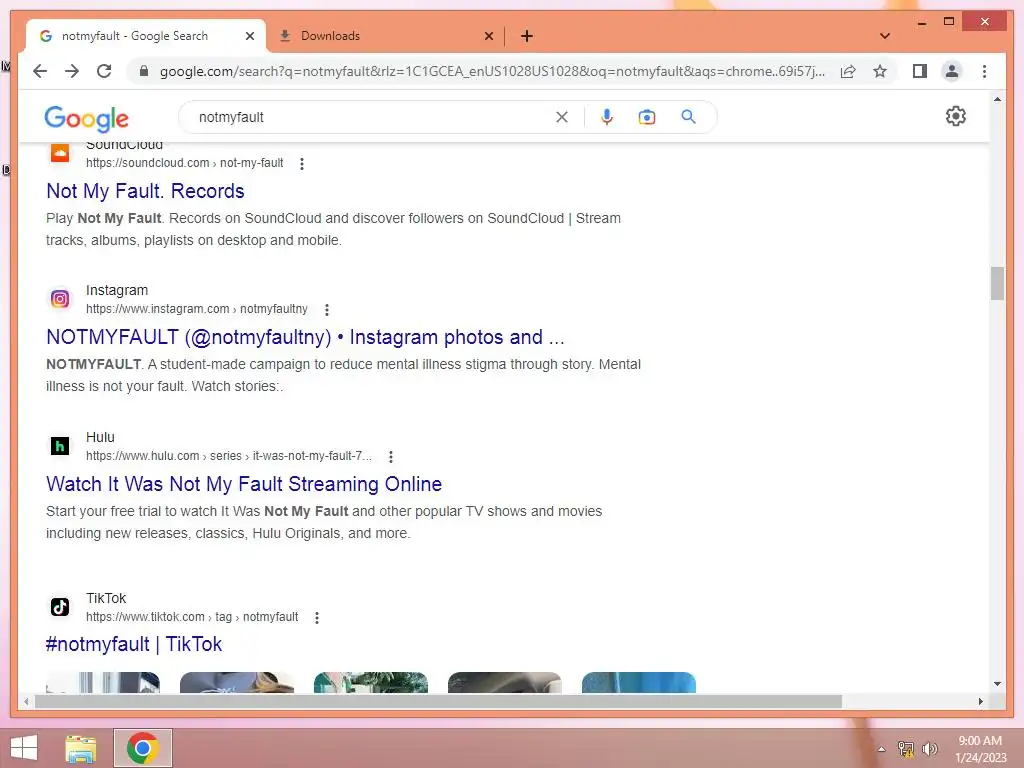This screenshot has height=768, width=1024.
Task: Open the second TikTok video thumbnail
Action: [236, 682]
